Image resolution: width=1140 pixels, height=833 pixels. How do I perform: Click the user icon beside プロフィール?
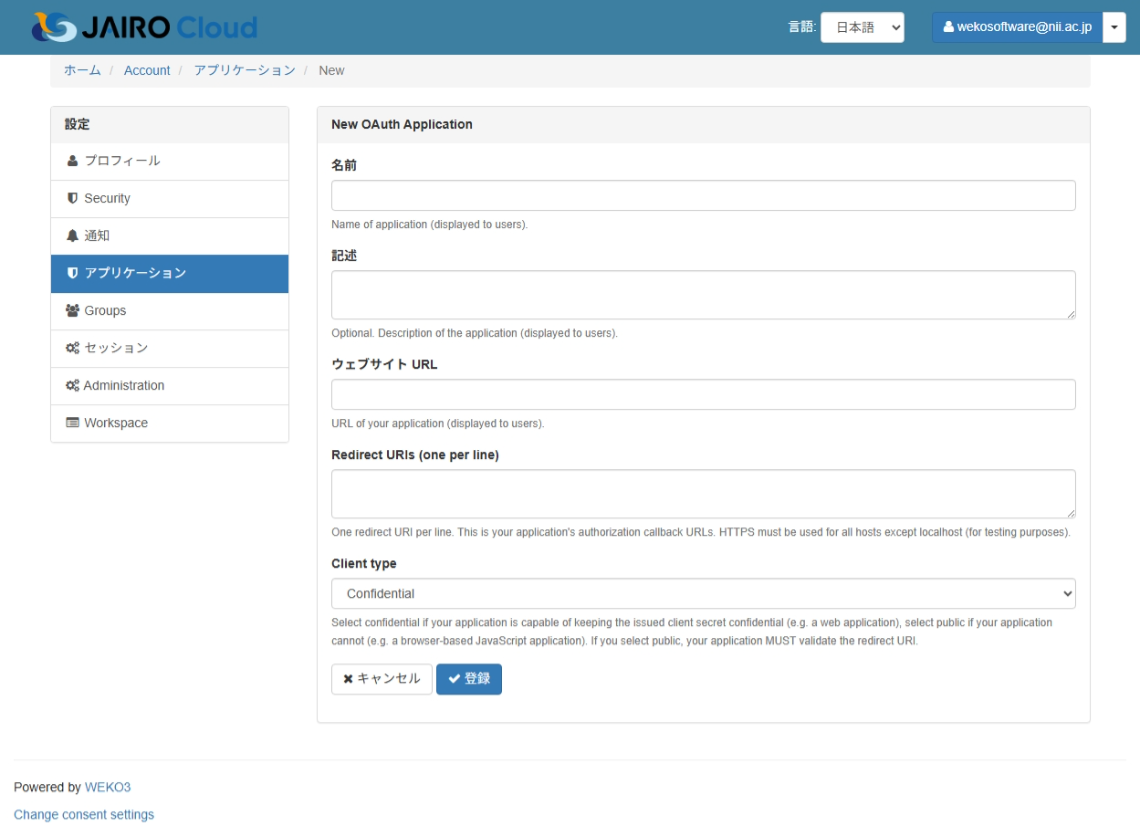(x=72, y=161)
